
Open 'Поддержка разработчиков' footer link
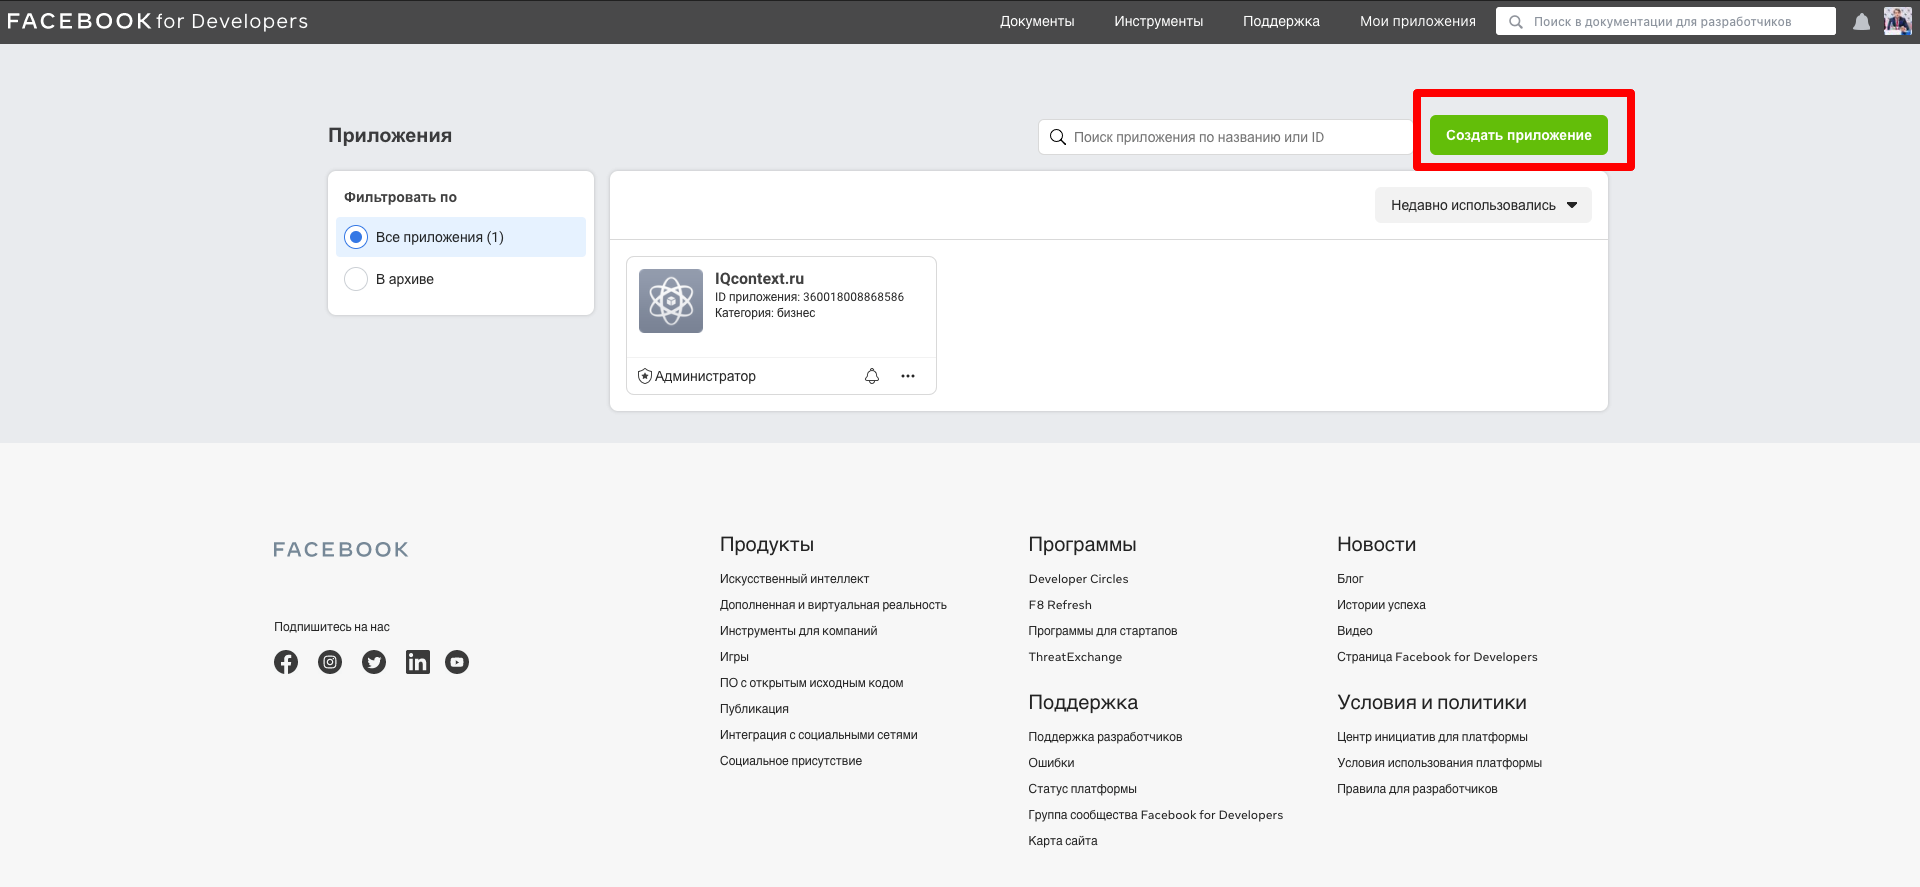(1105, 737)
